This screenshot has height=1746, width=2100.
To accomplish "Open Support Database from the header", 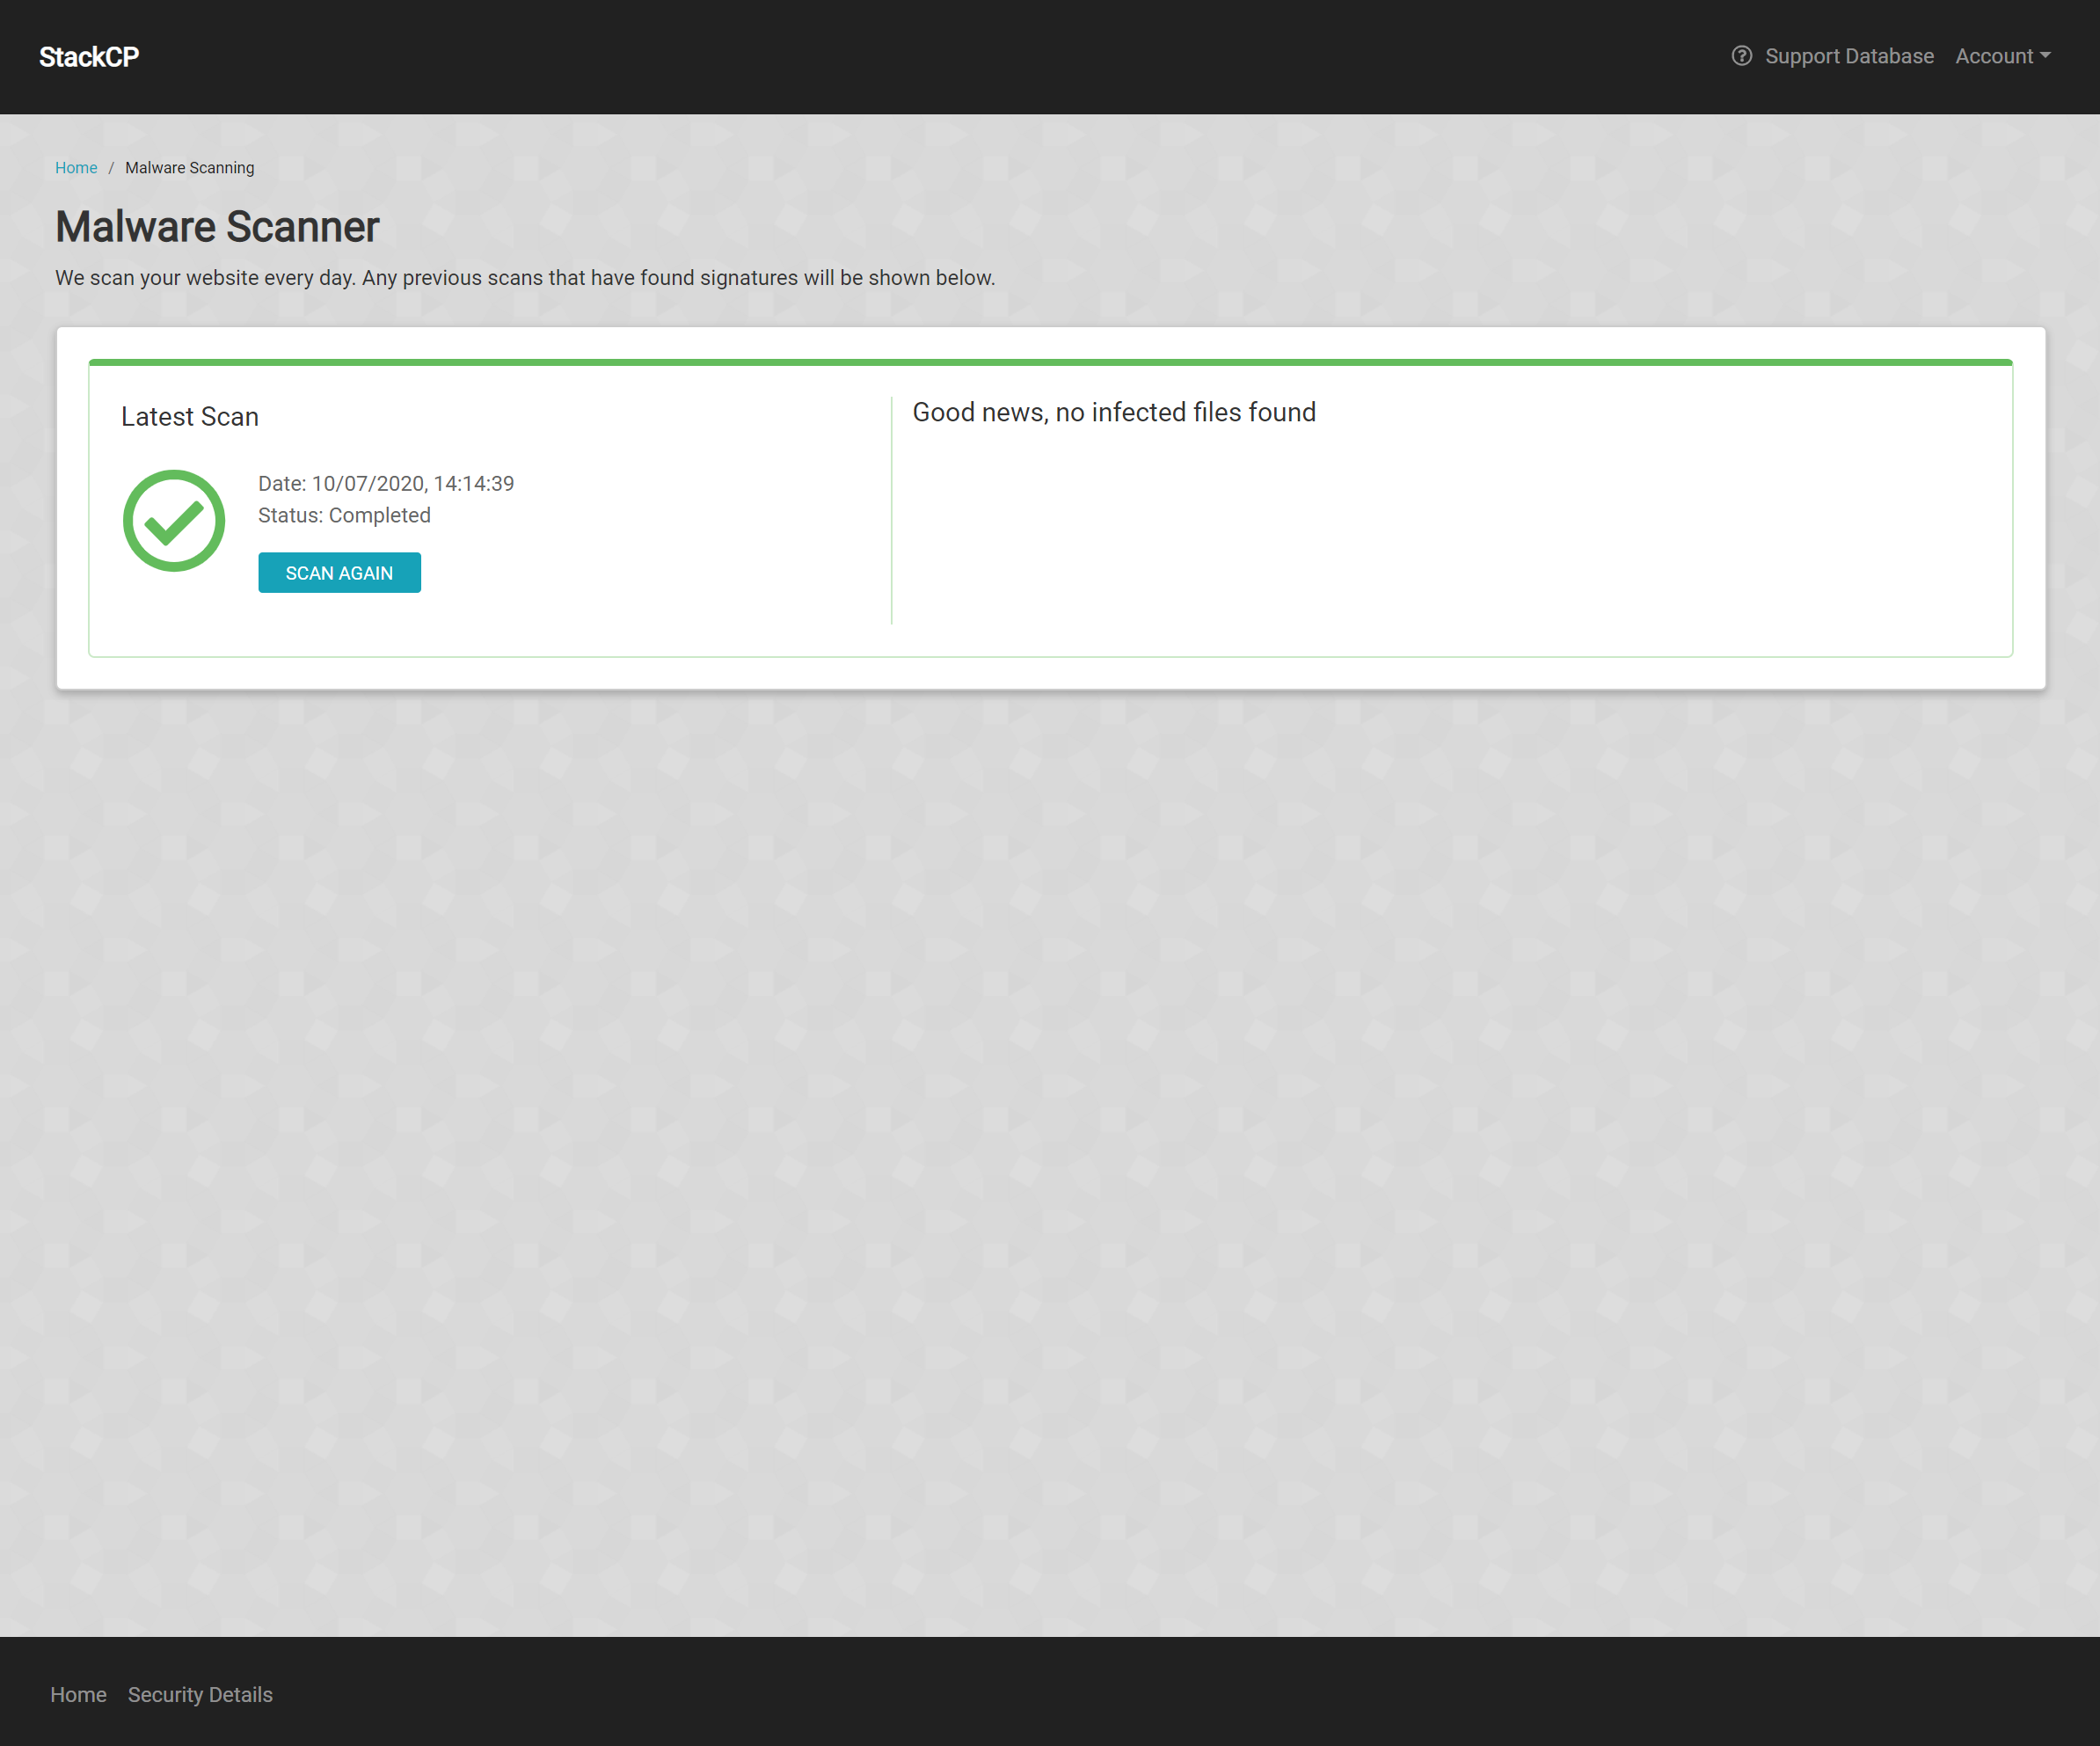I will pos(1849,56).
